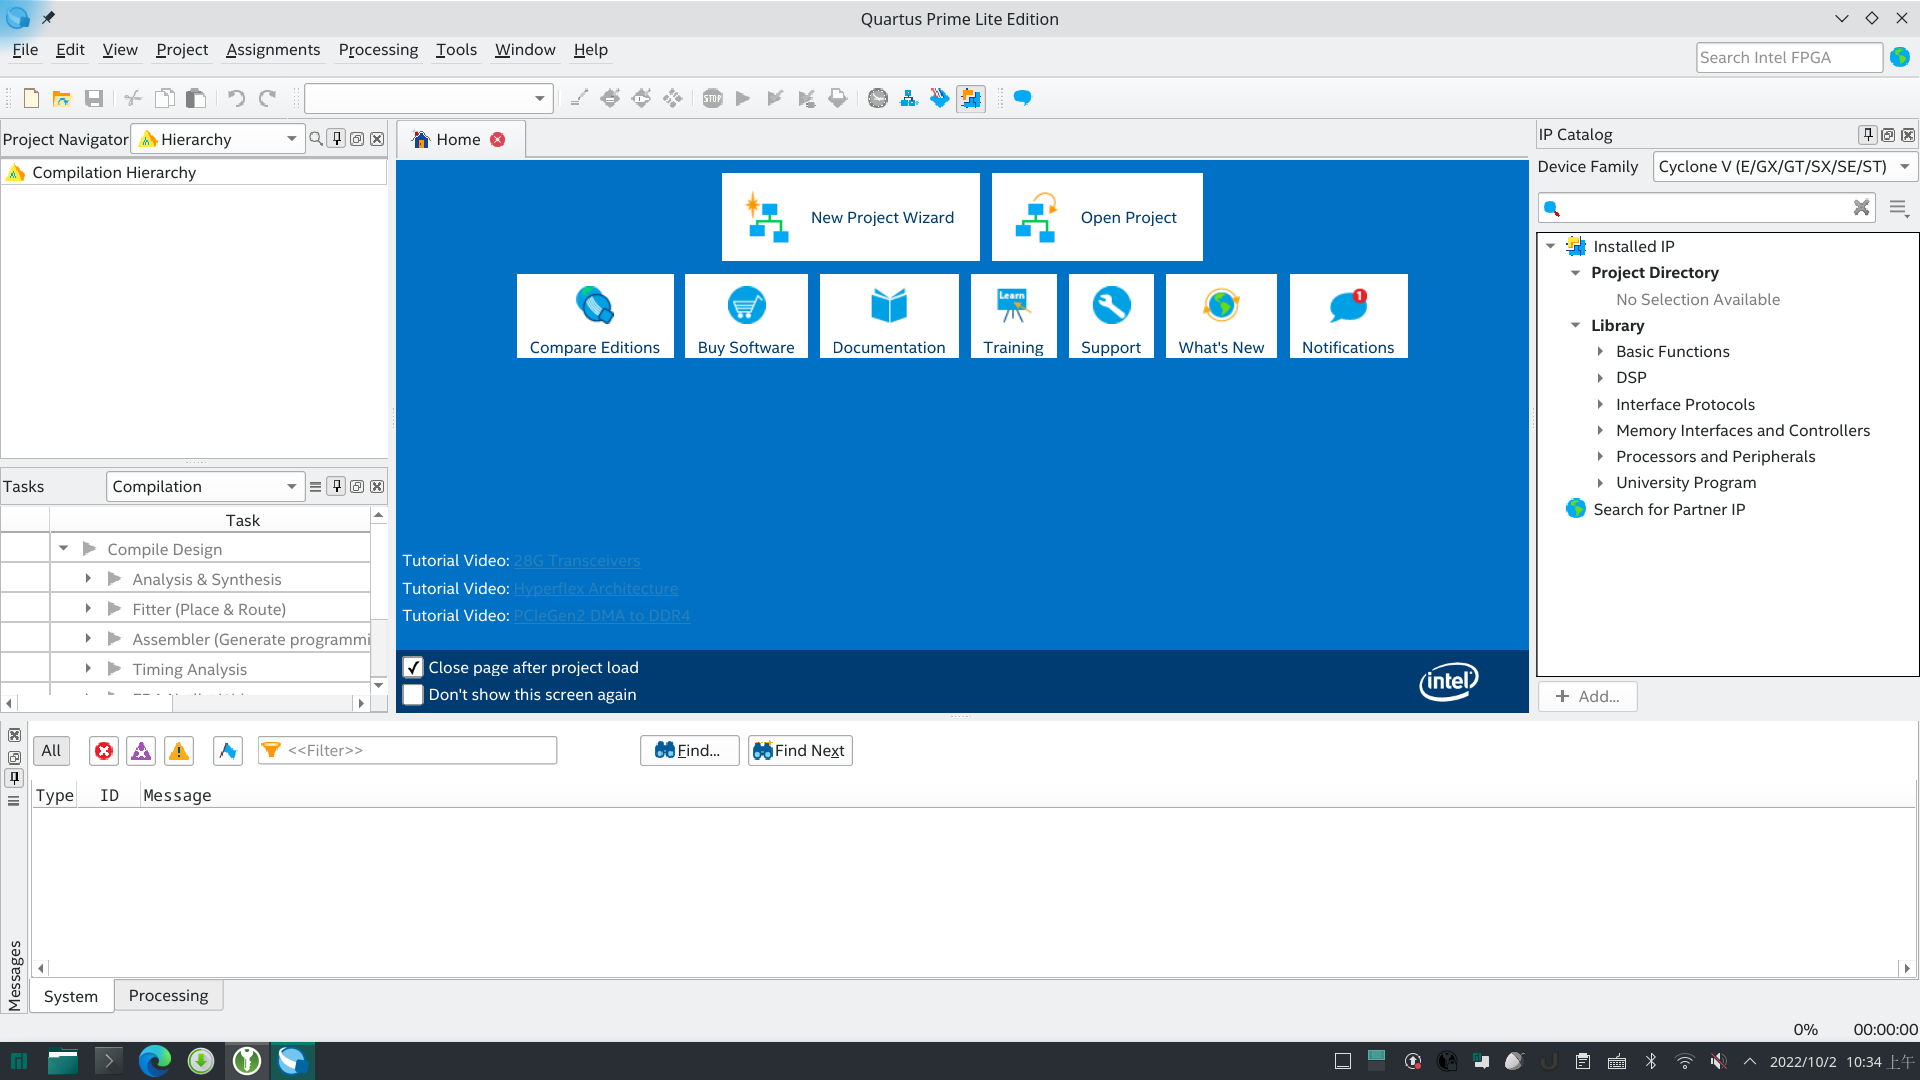
Task: Expand the Basic Functions library tree
Action: (x=1601, y=351)
